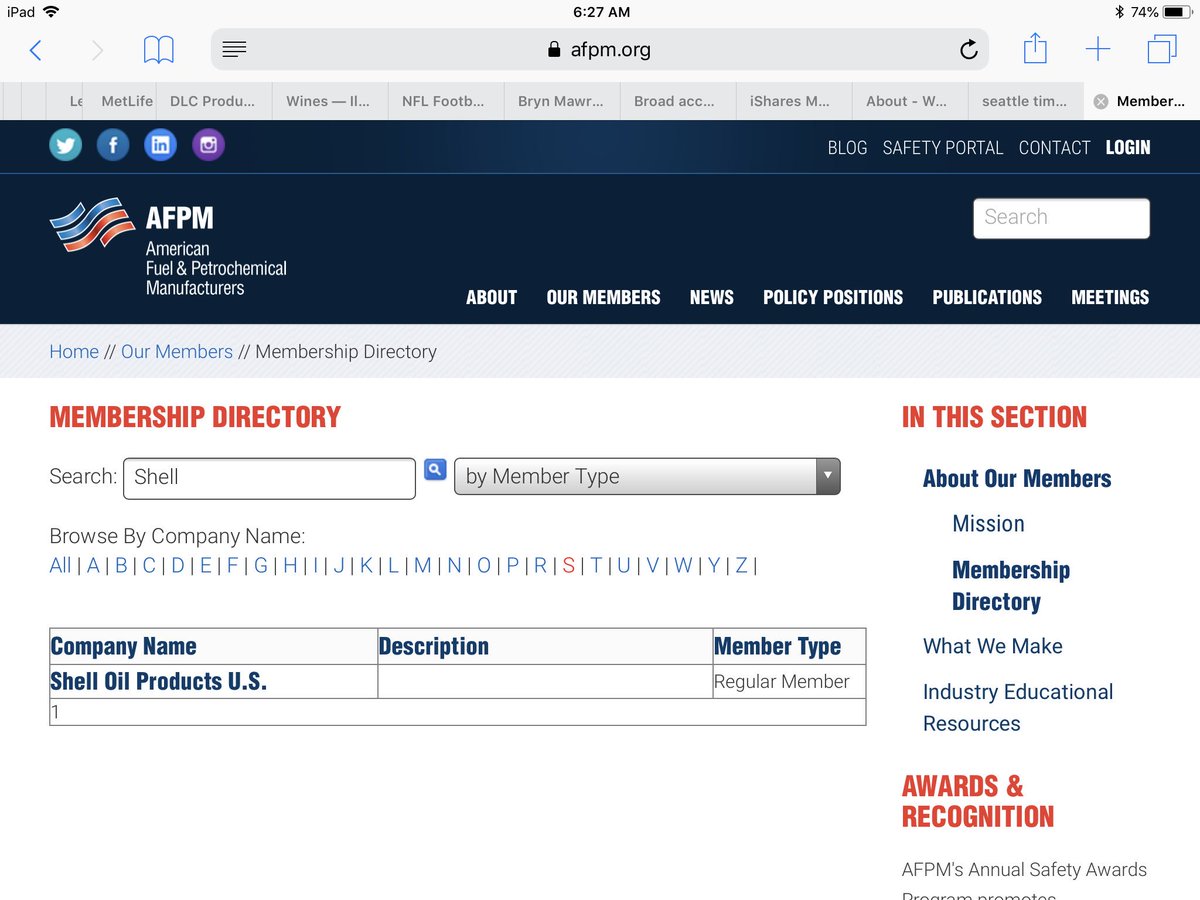This screenshot has width=1200, height=900.
Task: Switch to the Wines tab
Action: pos(328,101)
